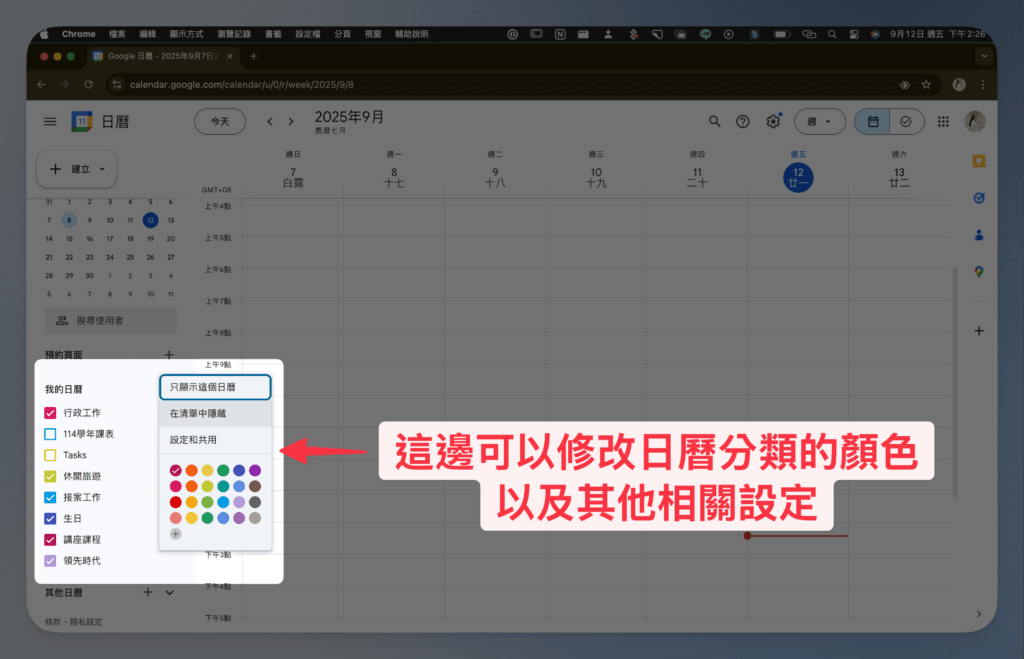Open the main menu hamburger icon
The width and height of the screenshot is (1024, 659).
coord(50,121)
